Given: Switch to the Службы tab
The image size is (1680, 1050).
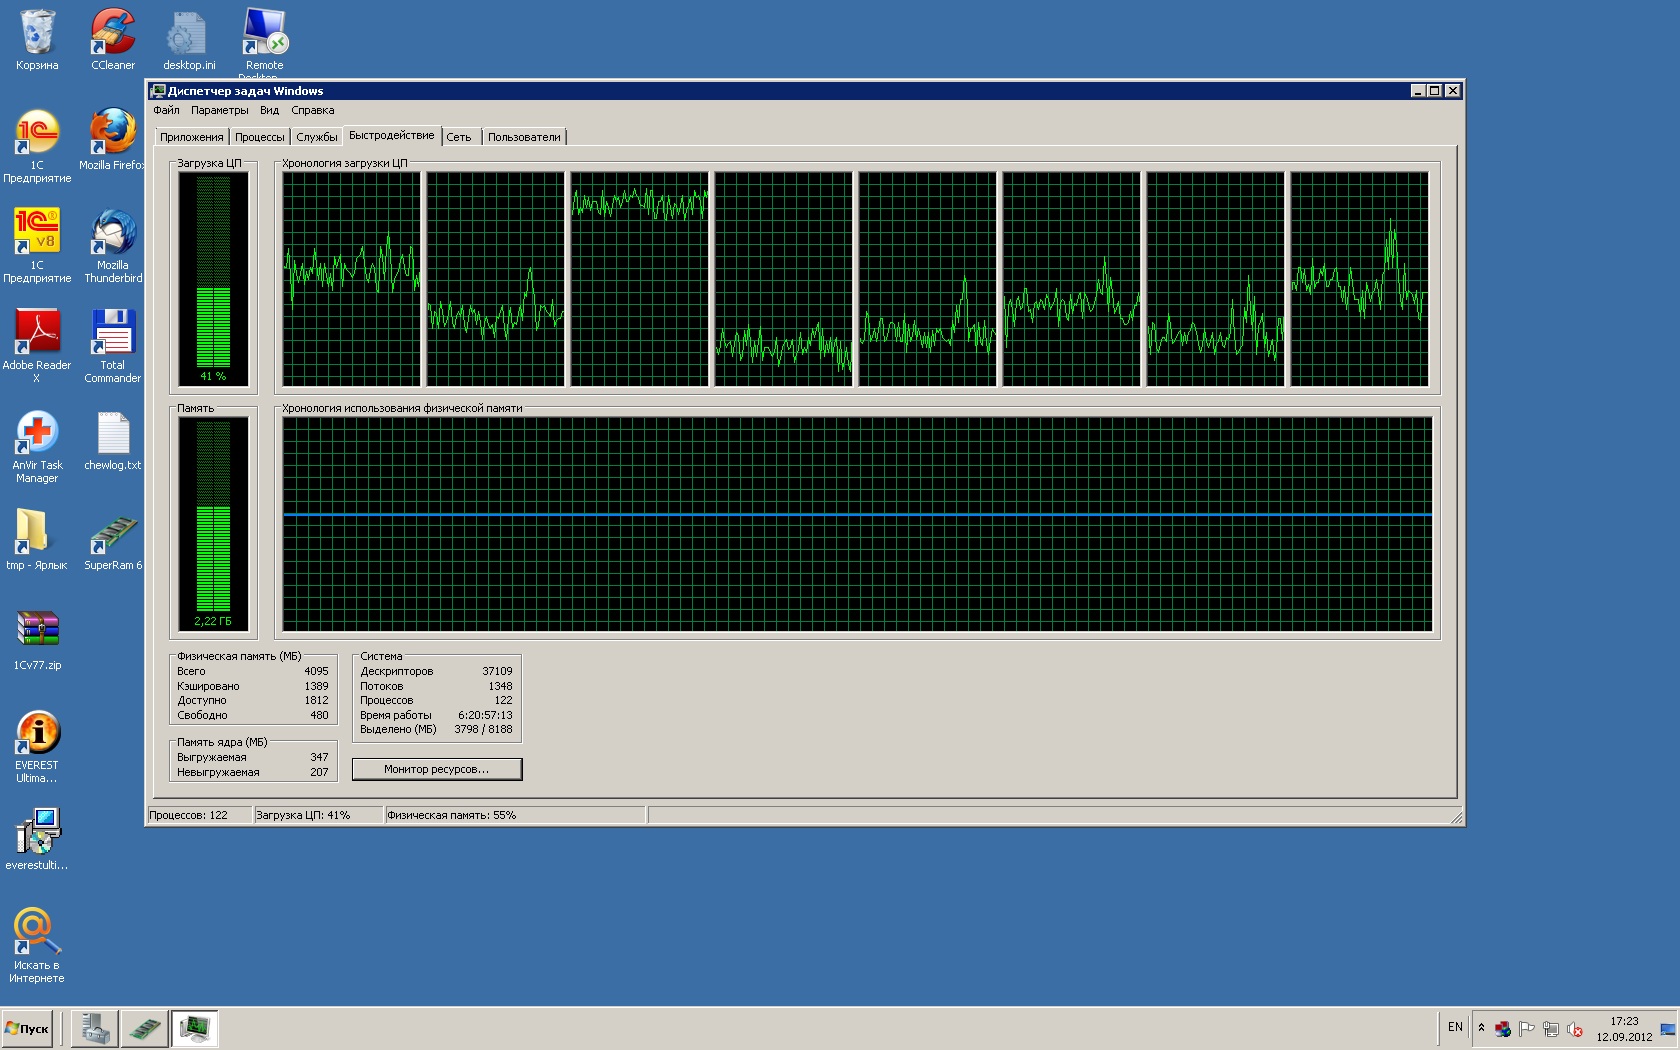Looking at the screenshot, I should pos(316,137).
